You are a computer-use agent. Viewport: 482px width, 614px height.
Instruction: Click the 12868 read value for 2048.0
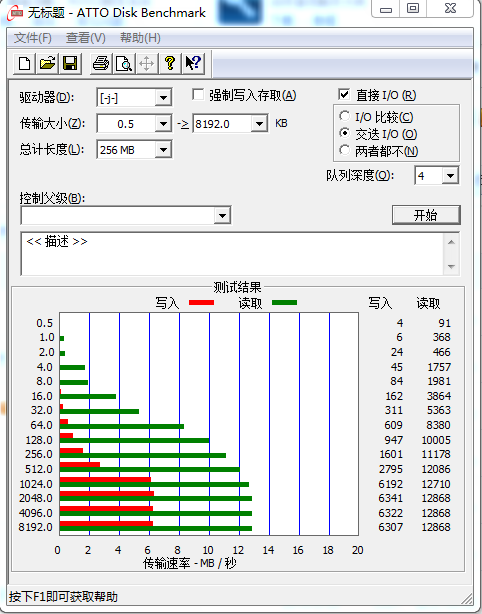coord(436,498)
